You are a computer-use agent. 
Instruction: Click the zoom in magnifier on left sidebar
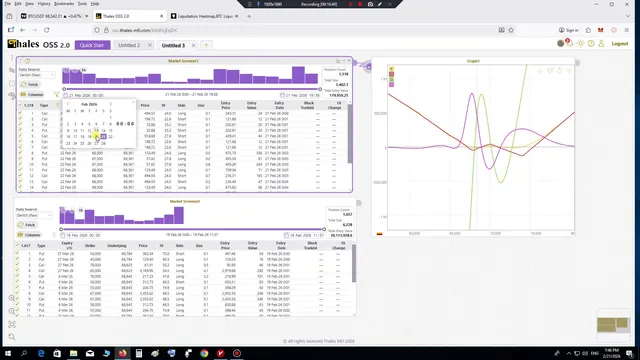click(x=12, y=298)
